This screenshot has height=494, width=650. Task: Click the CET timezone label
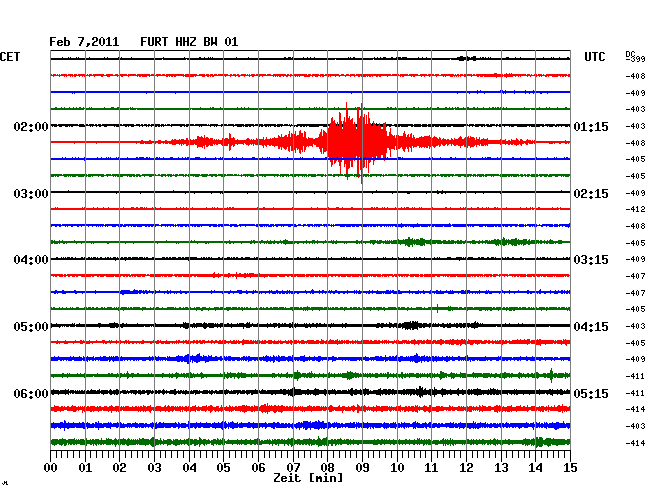(10, 57)
